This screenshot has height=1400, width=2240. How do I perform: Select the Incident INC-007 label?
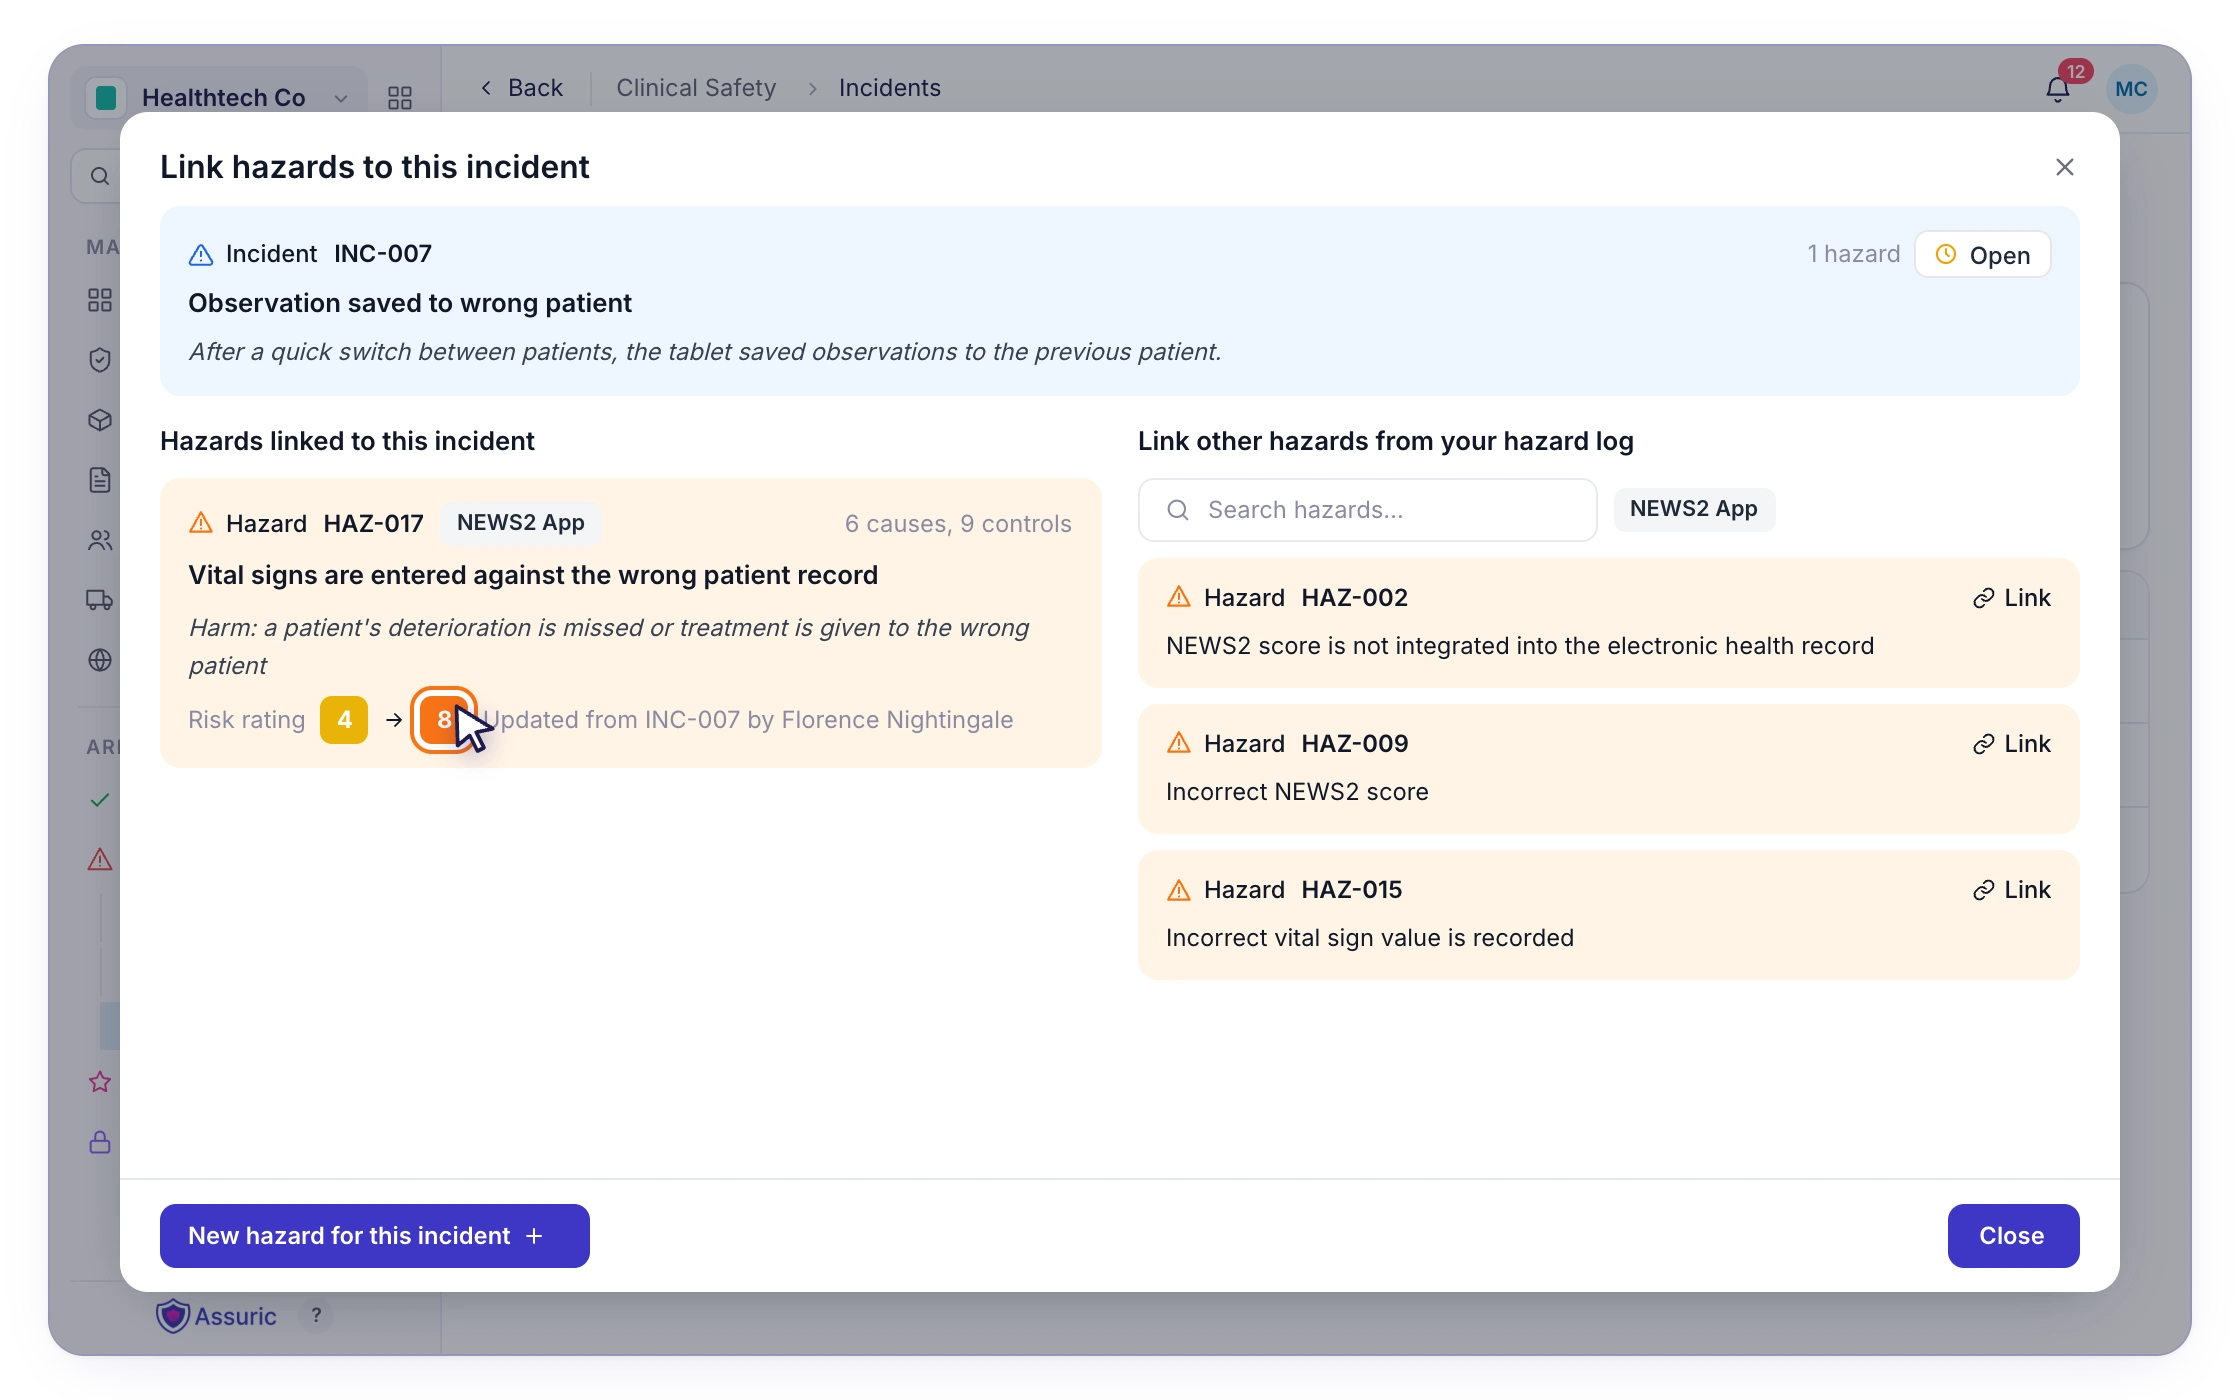[x=310, y=254]
